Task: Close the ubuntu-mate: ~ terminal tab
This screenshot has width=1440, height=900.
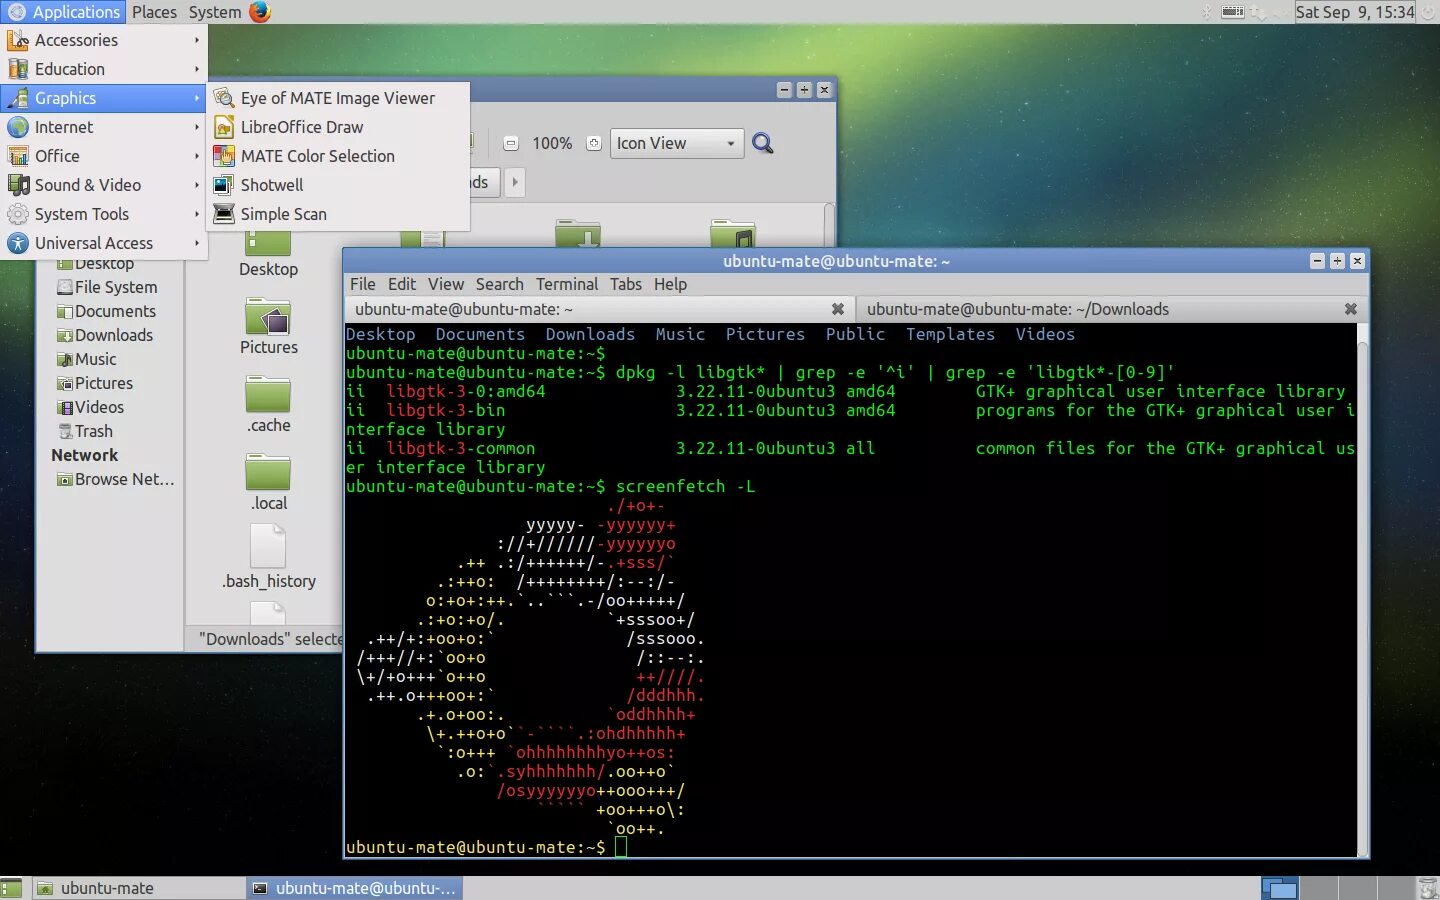Action: (838, 309)
